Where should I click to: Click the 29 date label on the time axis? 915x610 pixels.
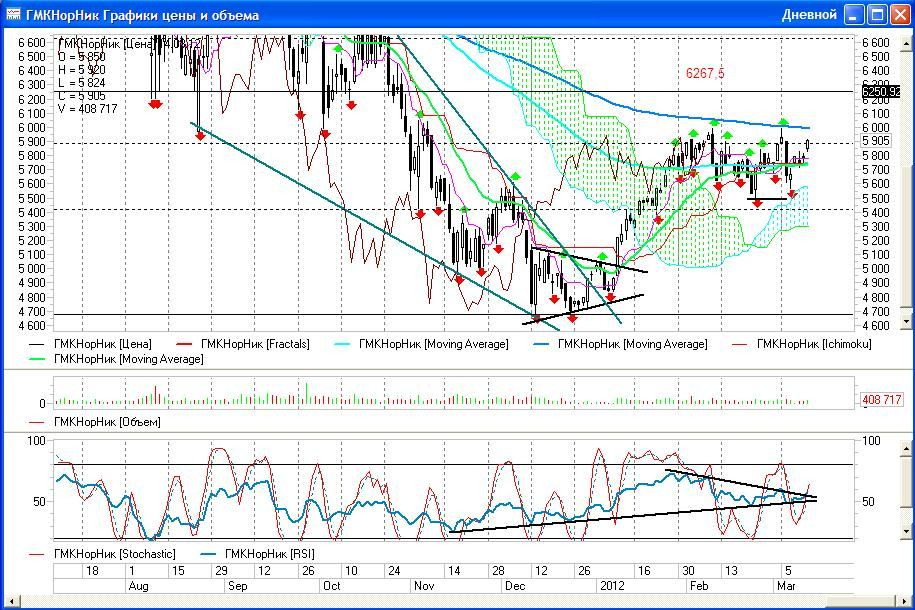click(221, 571)
